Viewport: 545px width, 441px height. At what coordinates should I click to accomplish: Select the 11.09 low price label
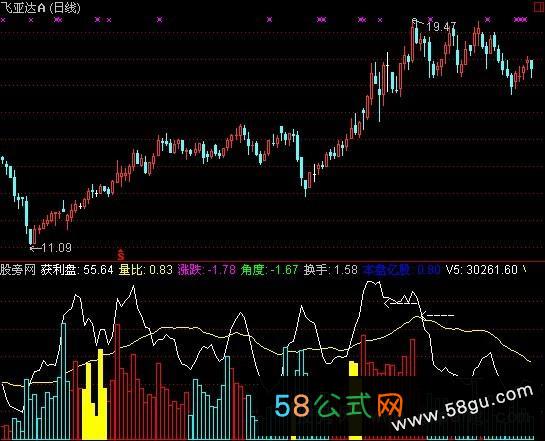[x=57, y=248]
